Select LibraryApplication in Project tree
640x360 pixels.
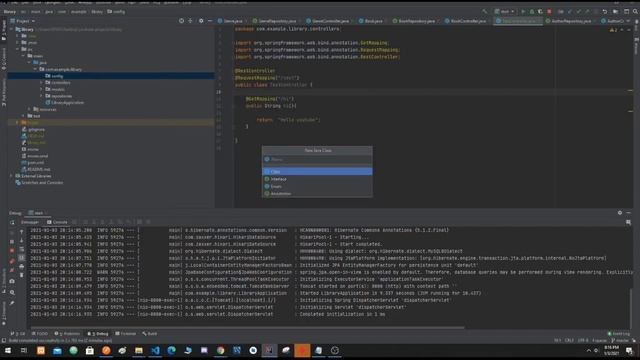coord(65,102)
